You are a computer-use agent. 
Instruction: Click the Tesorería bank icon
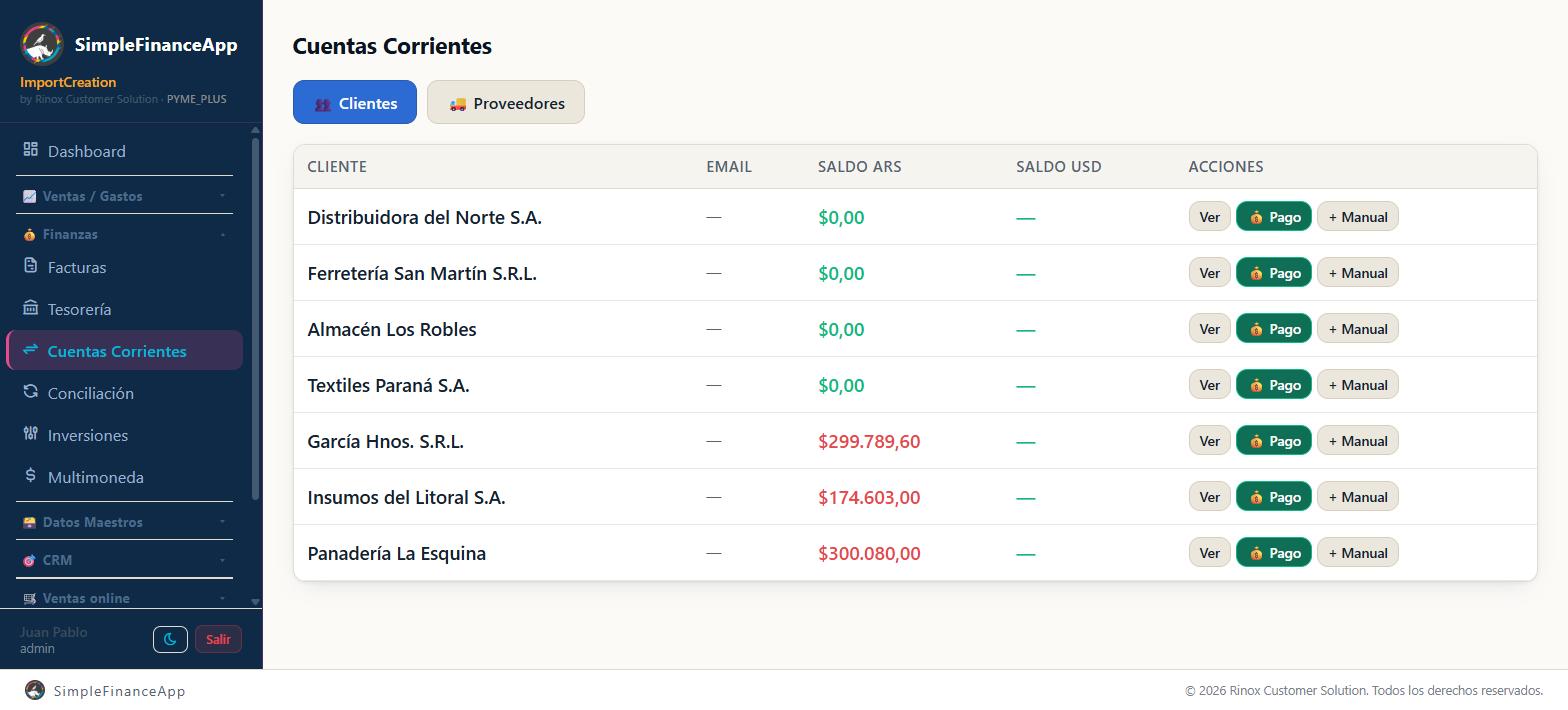(x=30, y=308)
